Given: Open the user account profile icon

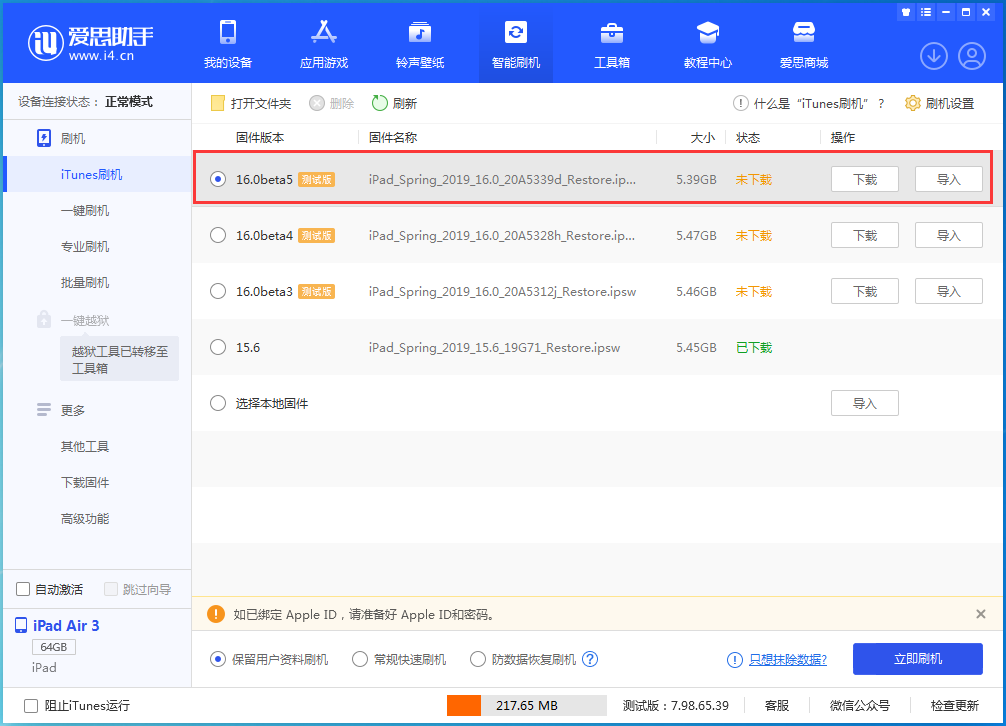Looking at the screenshot, I should pos(972,56).
